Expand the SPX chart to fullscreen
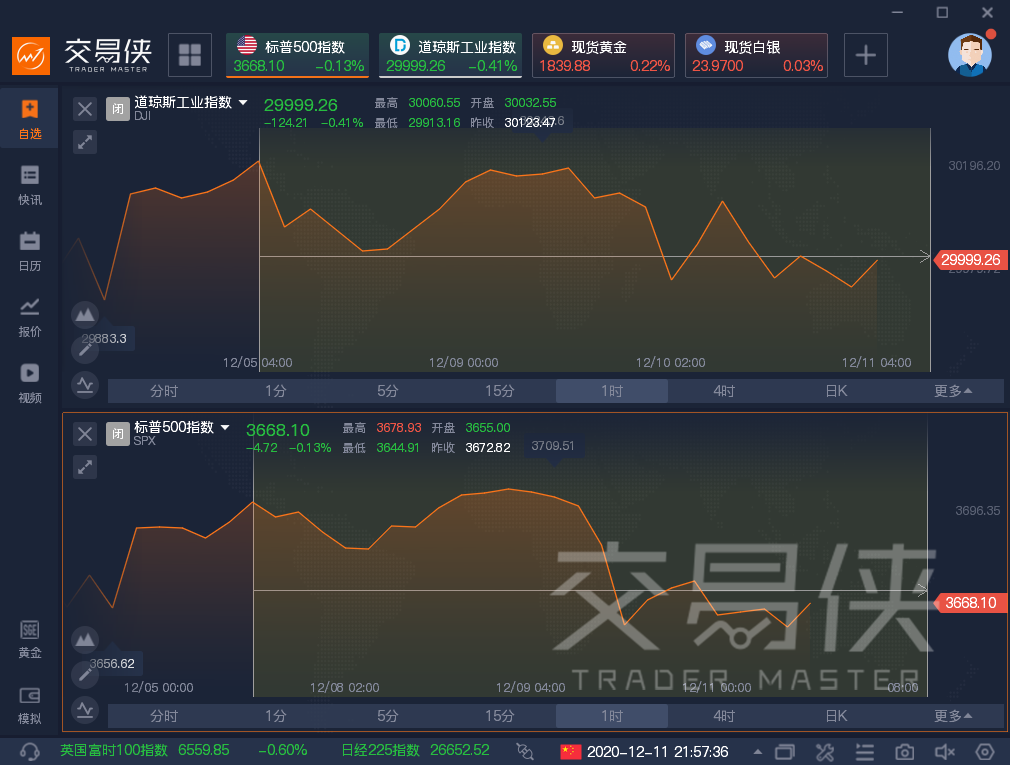The image size is (1010, 765). pos(84,467)
